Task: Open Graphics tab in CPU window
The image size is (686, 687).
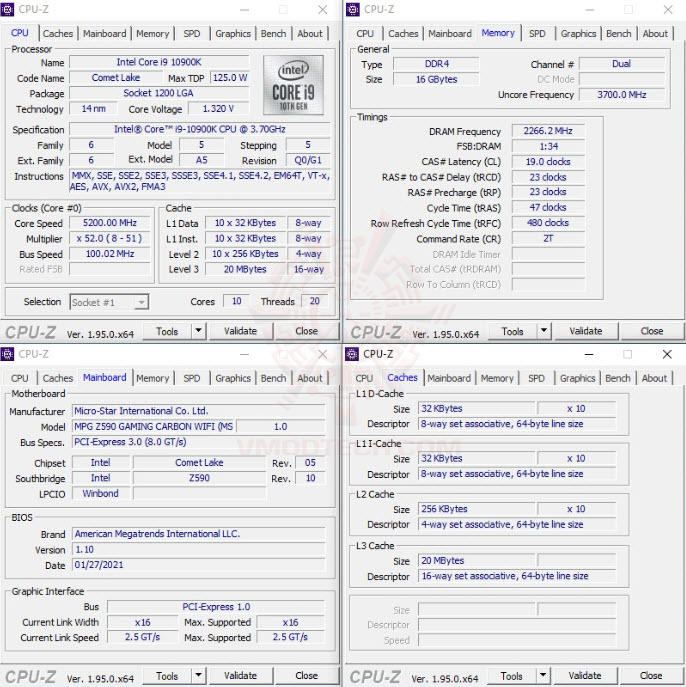Action: pyautogui.click(x=233, y=33)
